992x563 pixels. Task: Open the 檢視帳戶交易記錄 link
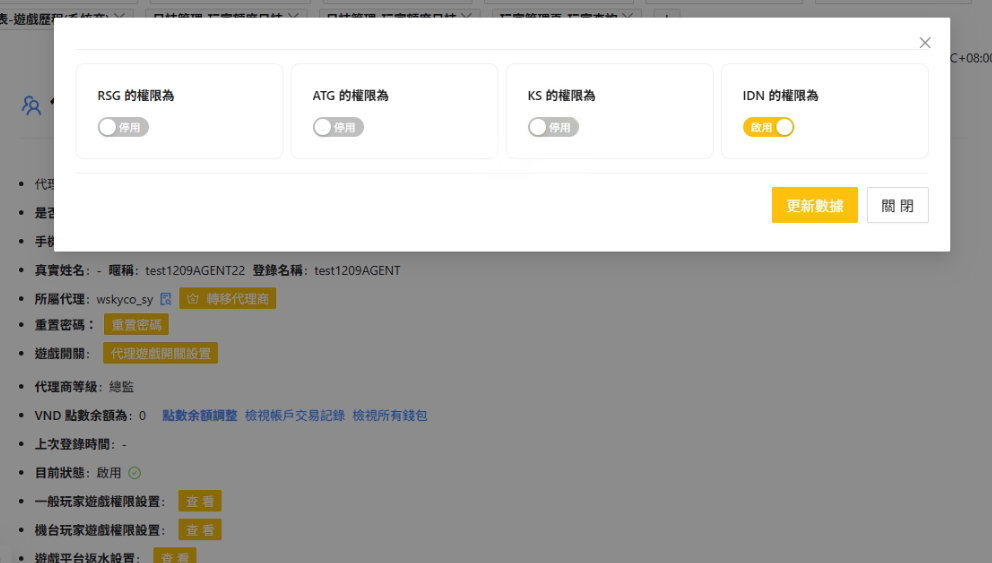click(x=295, y=415)
